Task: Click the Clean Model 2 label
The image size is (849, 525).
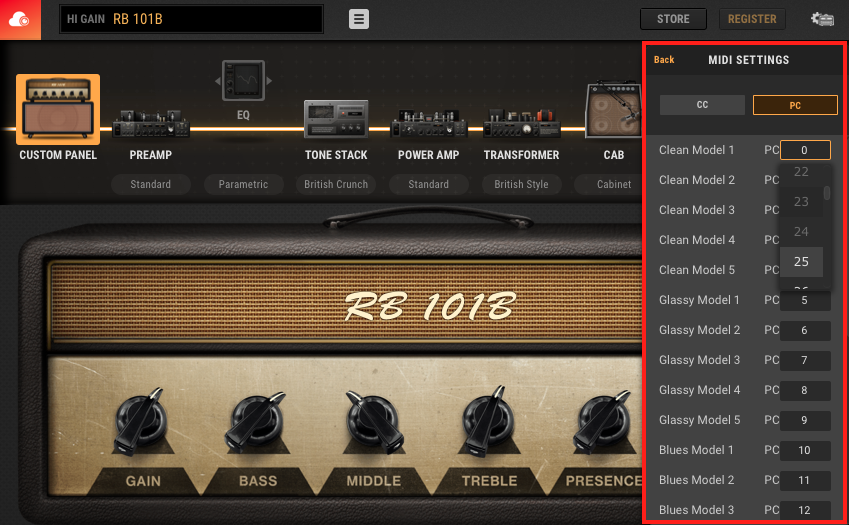Action: tap(697, 180)
